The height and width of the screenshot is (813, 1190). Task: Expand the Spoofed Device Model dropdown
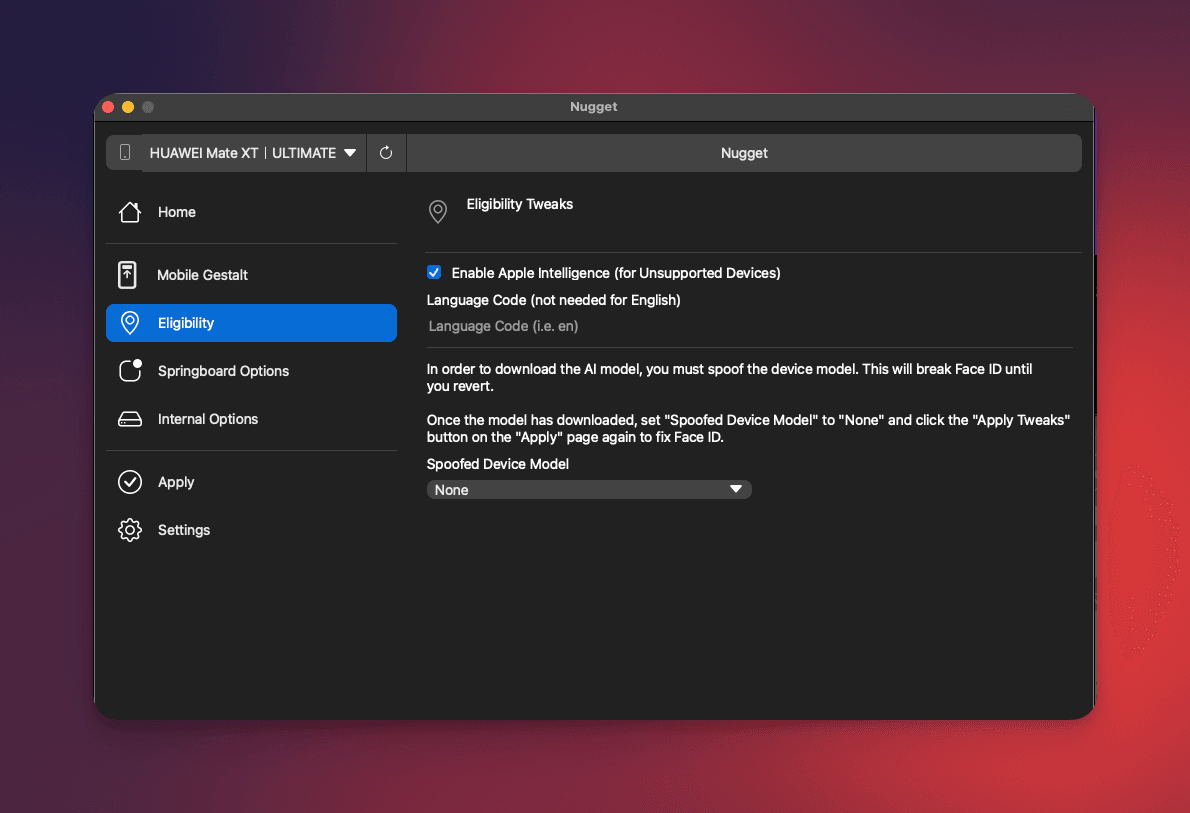589,490
